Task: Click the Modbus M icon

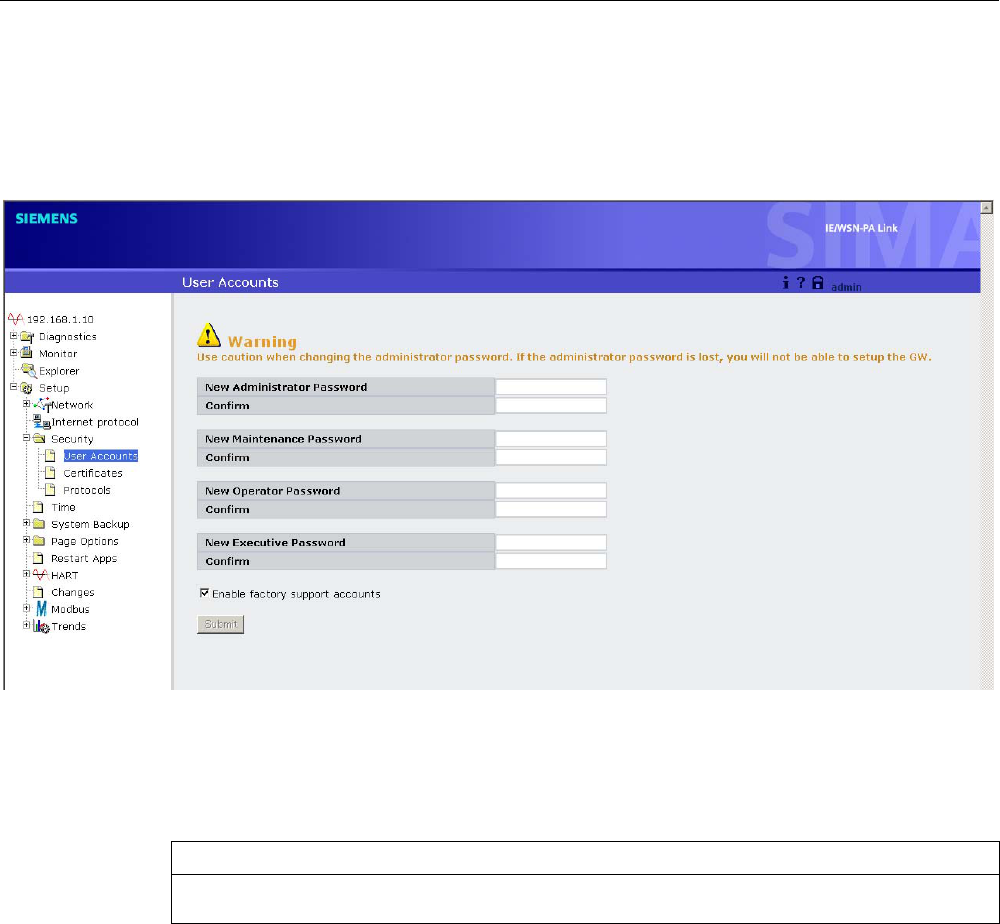Action: point(41,609)
